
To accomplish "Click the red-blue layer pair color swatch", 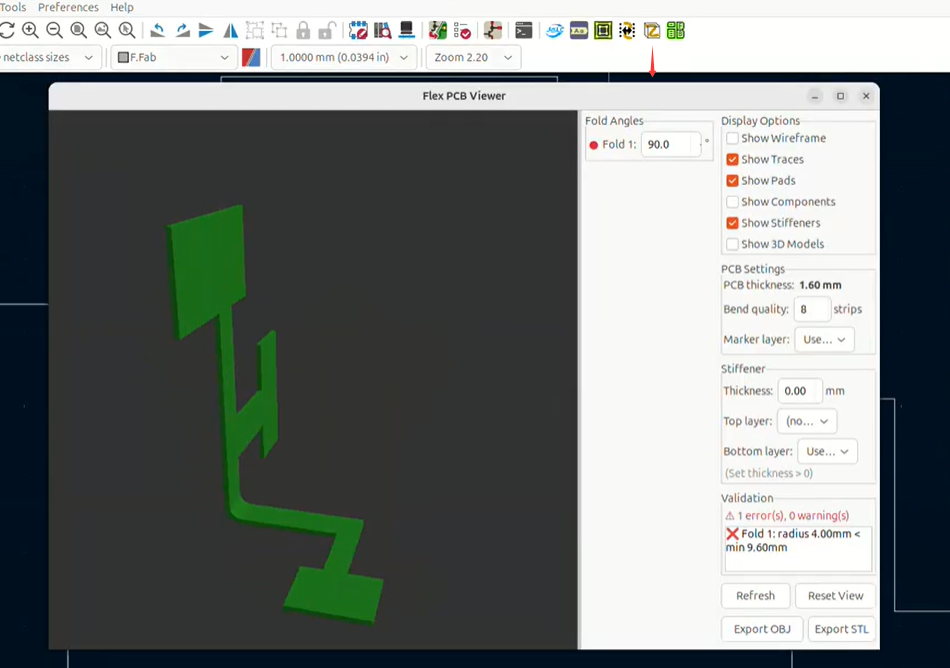I will point(251,58).
